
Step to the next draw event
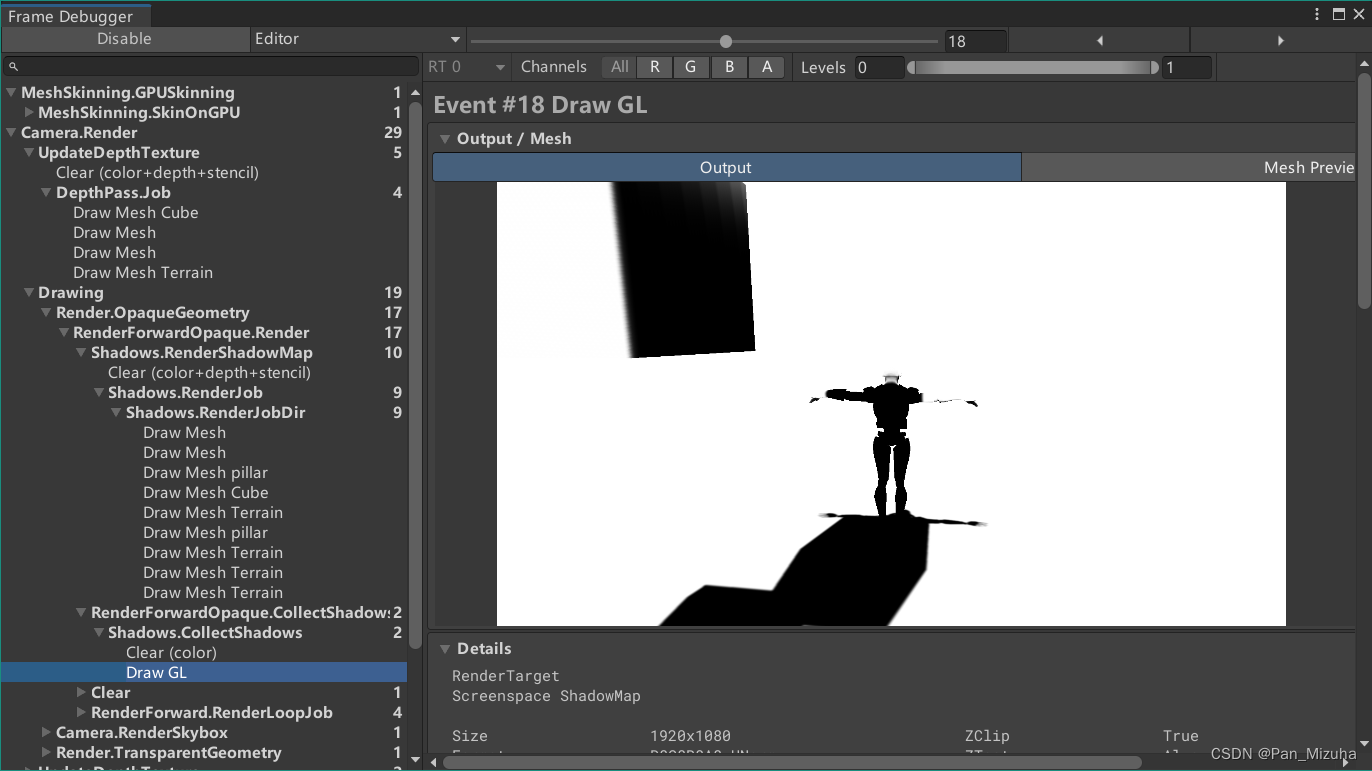(x=1281, y=40)
